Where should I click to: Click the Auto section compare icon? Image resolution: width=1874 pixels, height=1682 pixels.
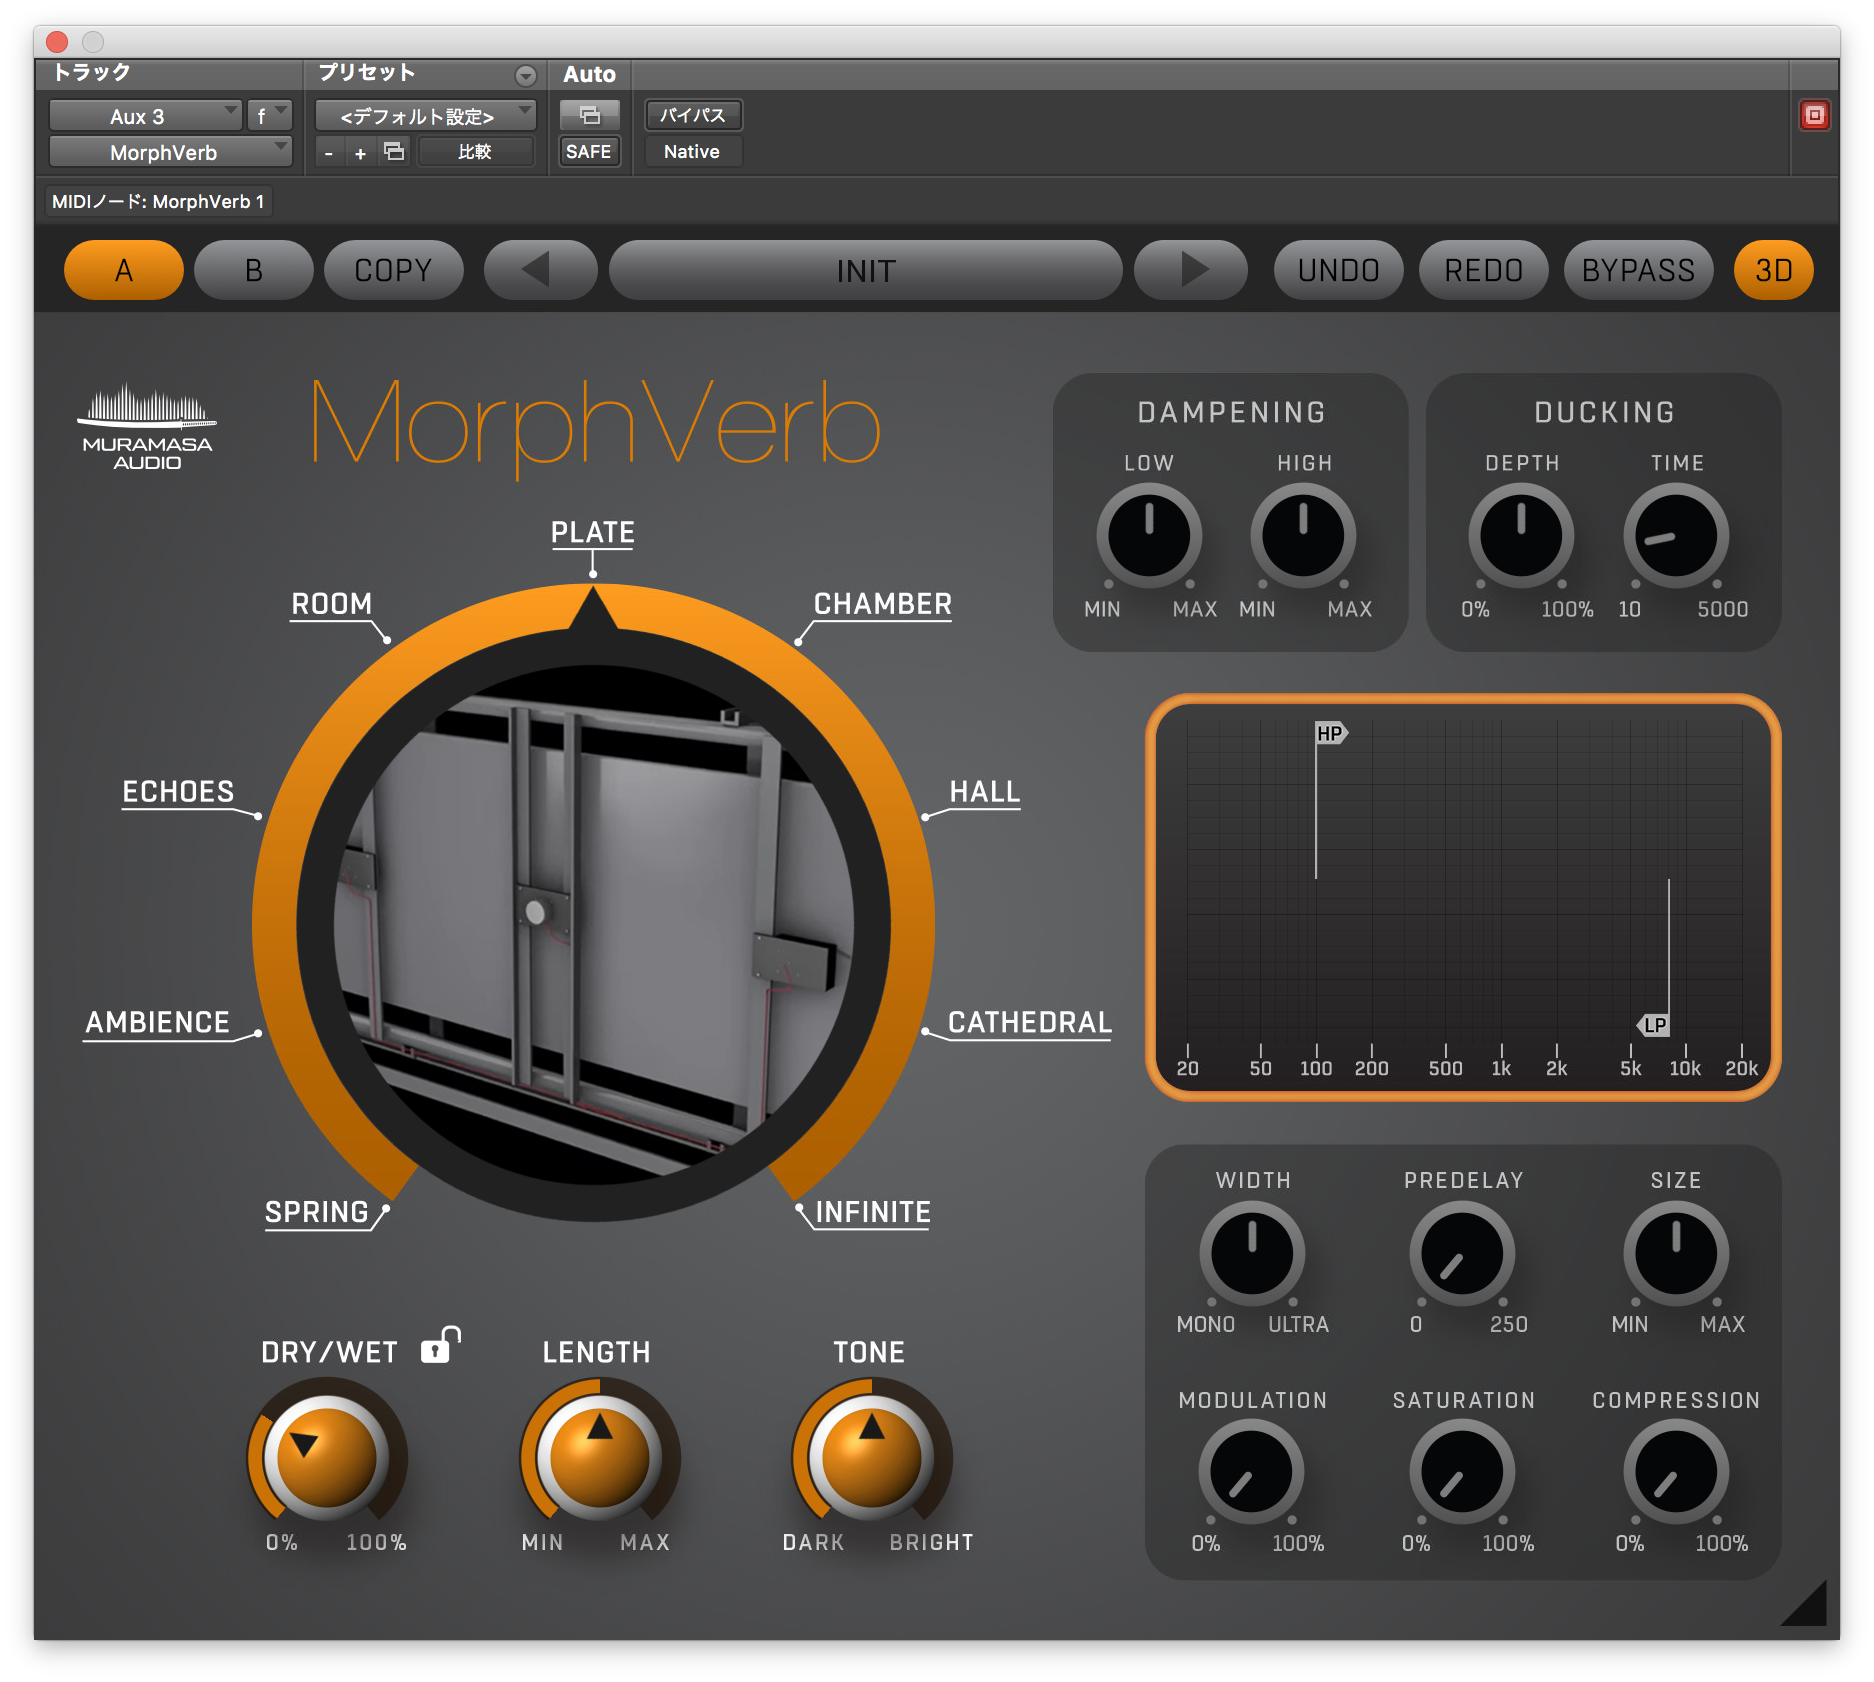(589, 115)
